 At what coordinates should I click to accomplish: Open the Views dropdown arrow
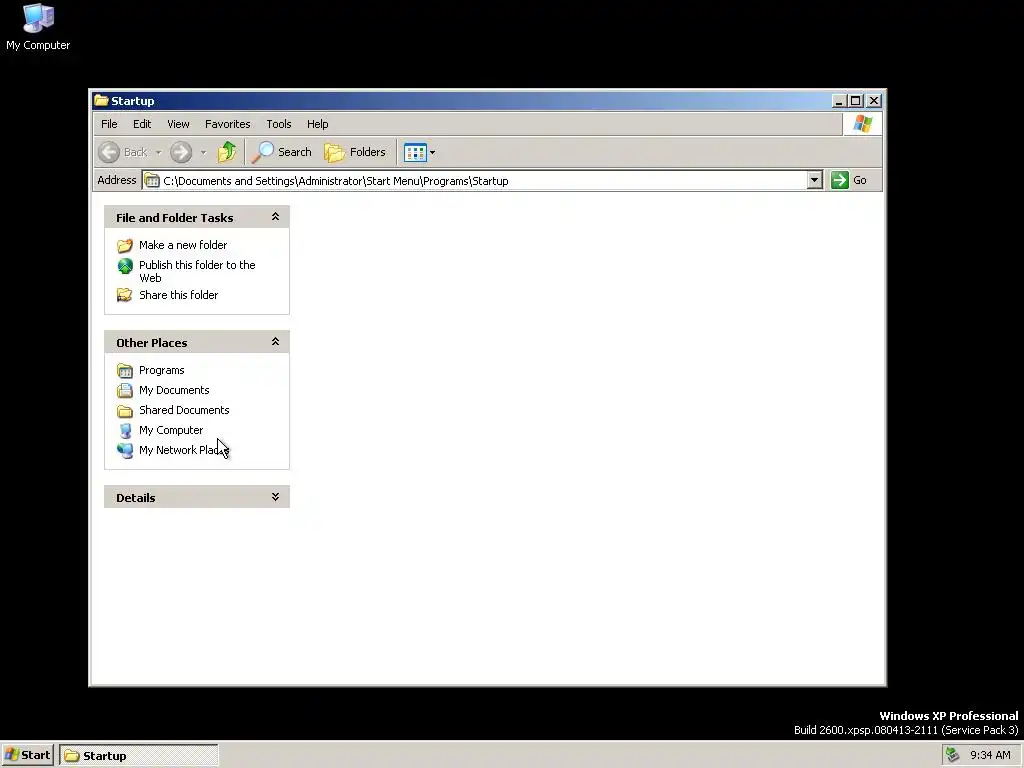(432, 153)
